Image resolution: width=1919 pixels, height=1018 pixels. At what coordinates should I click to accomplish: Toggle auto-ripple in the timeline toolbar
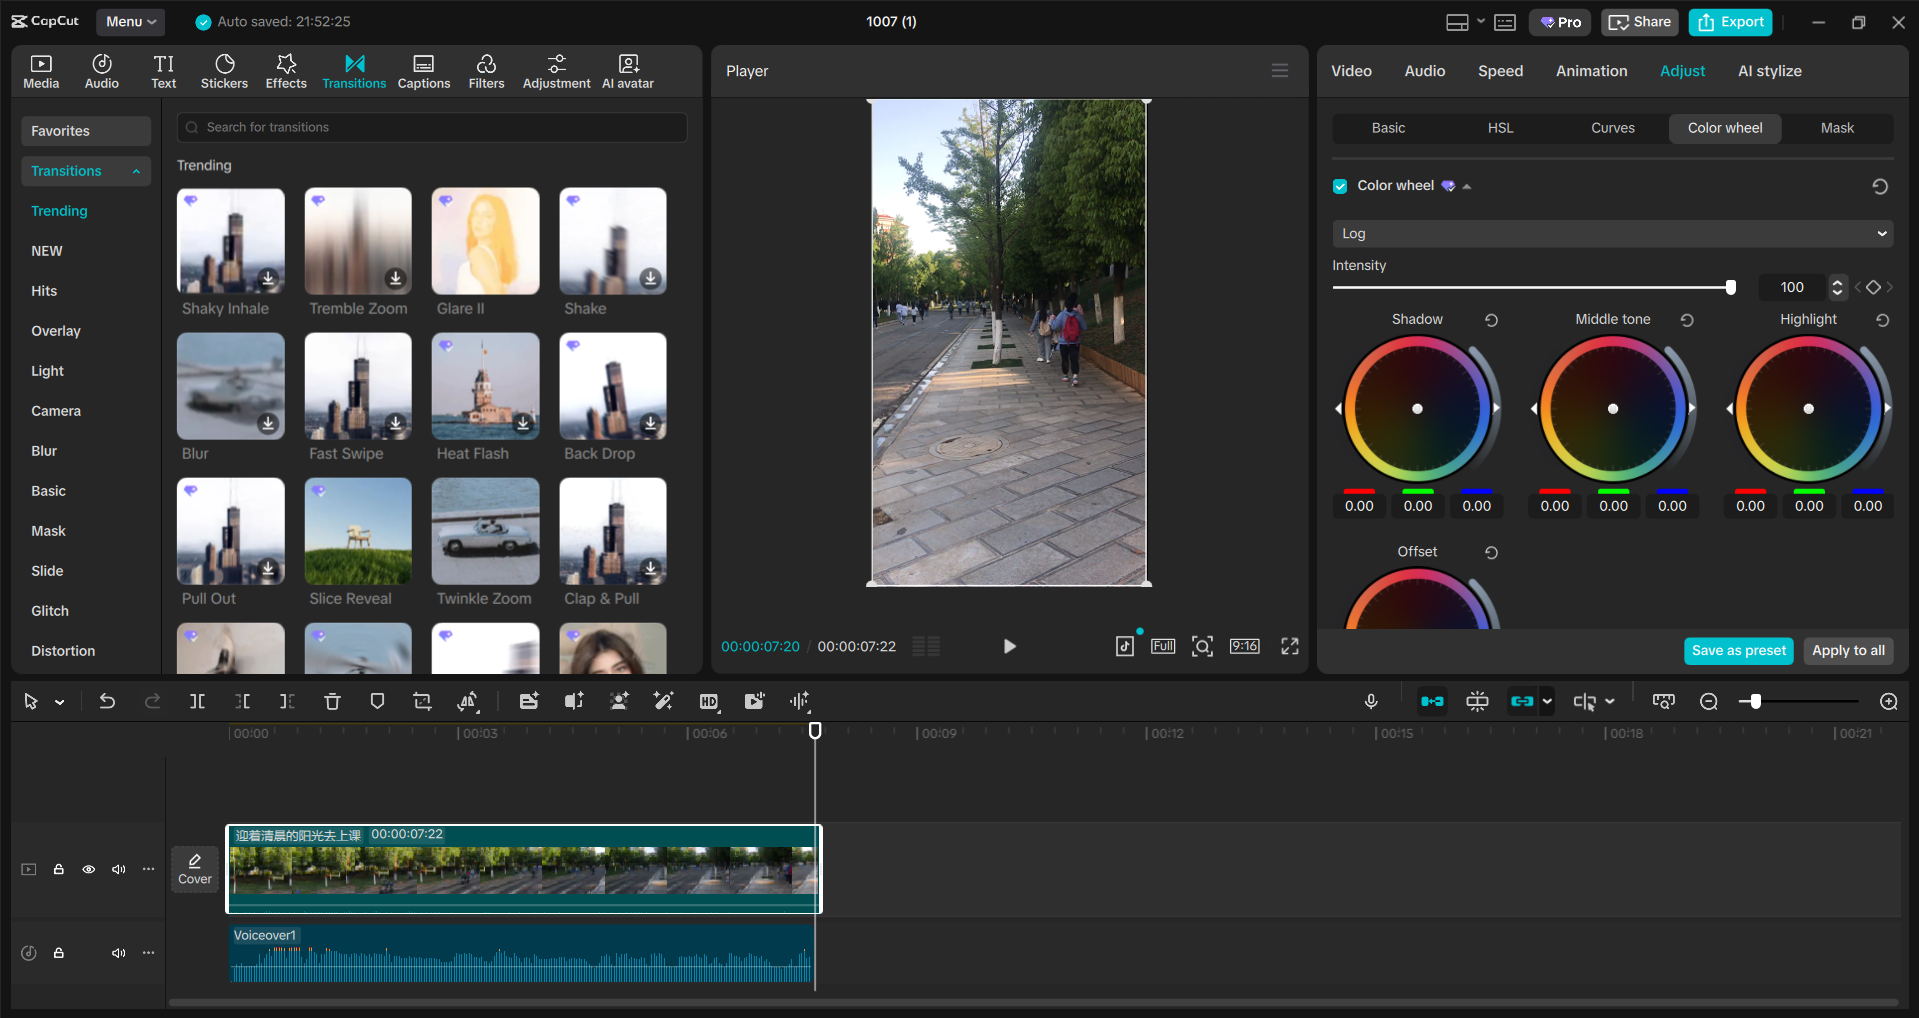(x=1432, y=701)
